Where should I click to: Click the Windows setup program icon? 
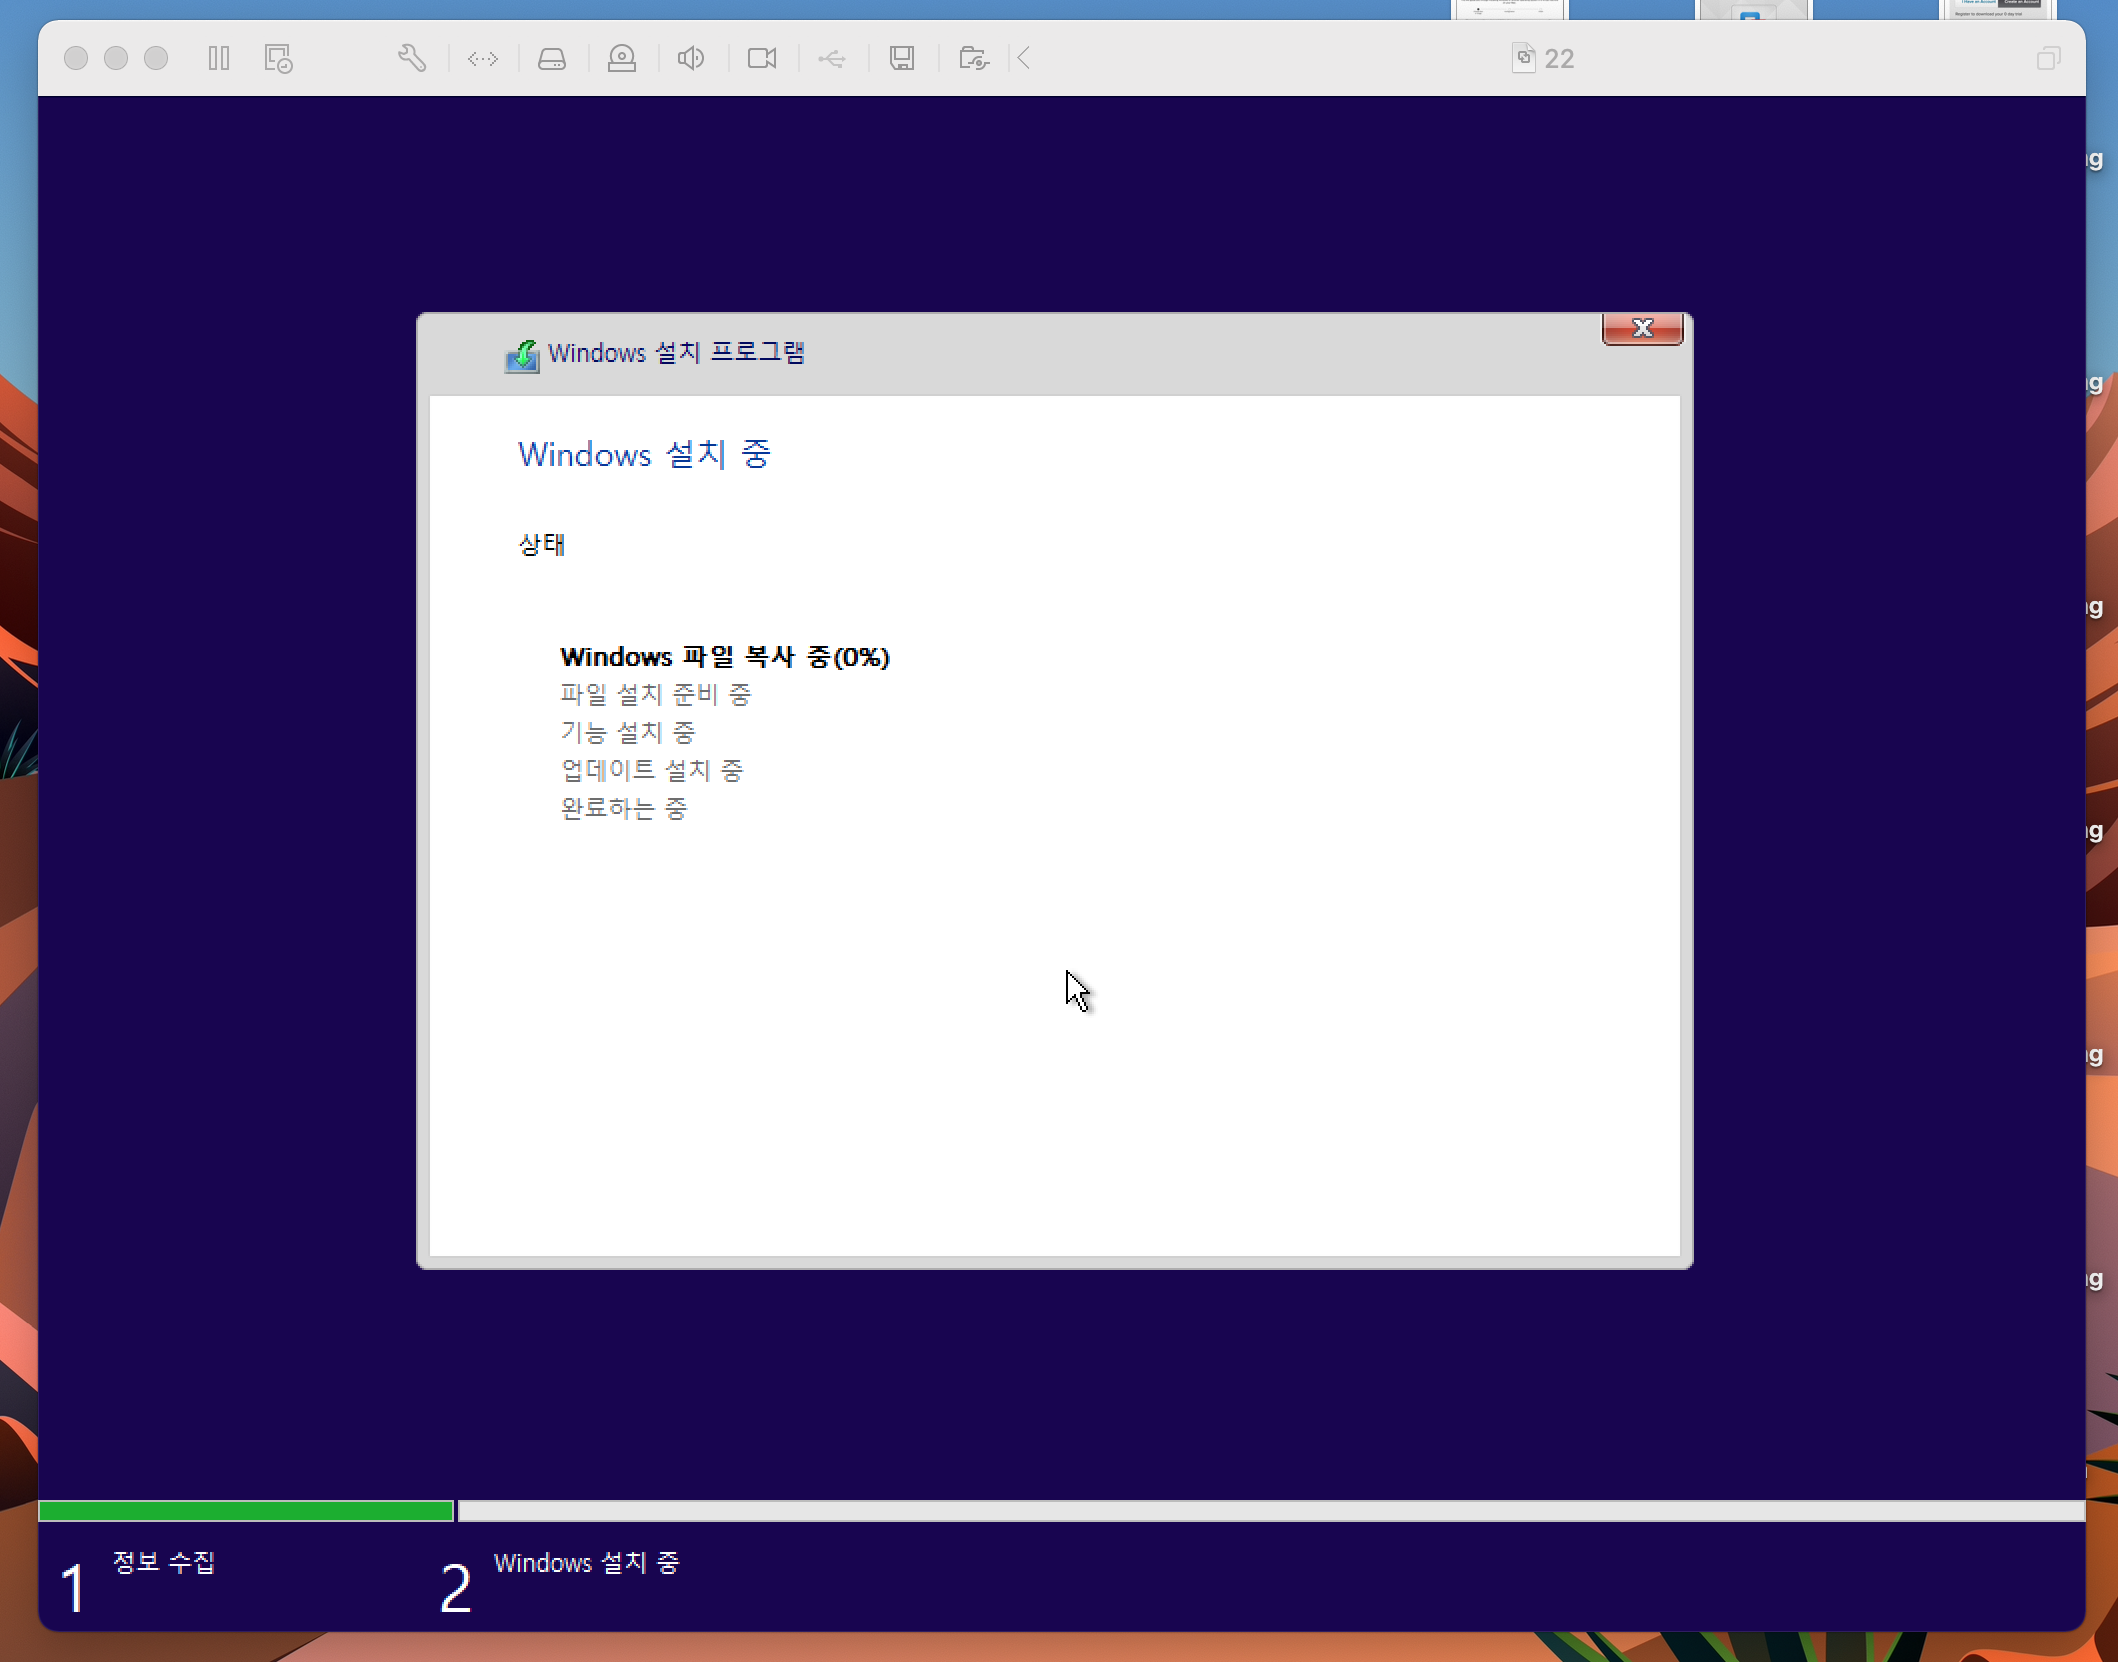[522, 355]
